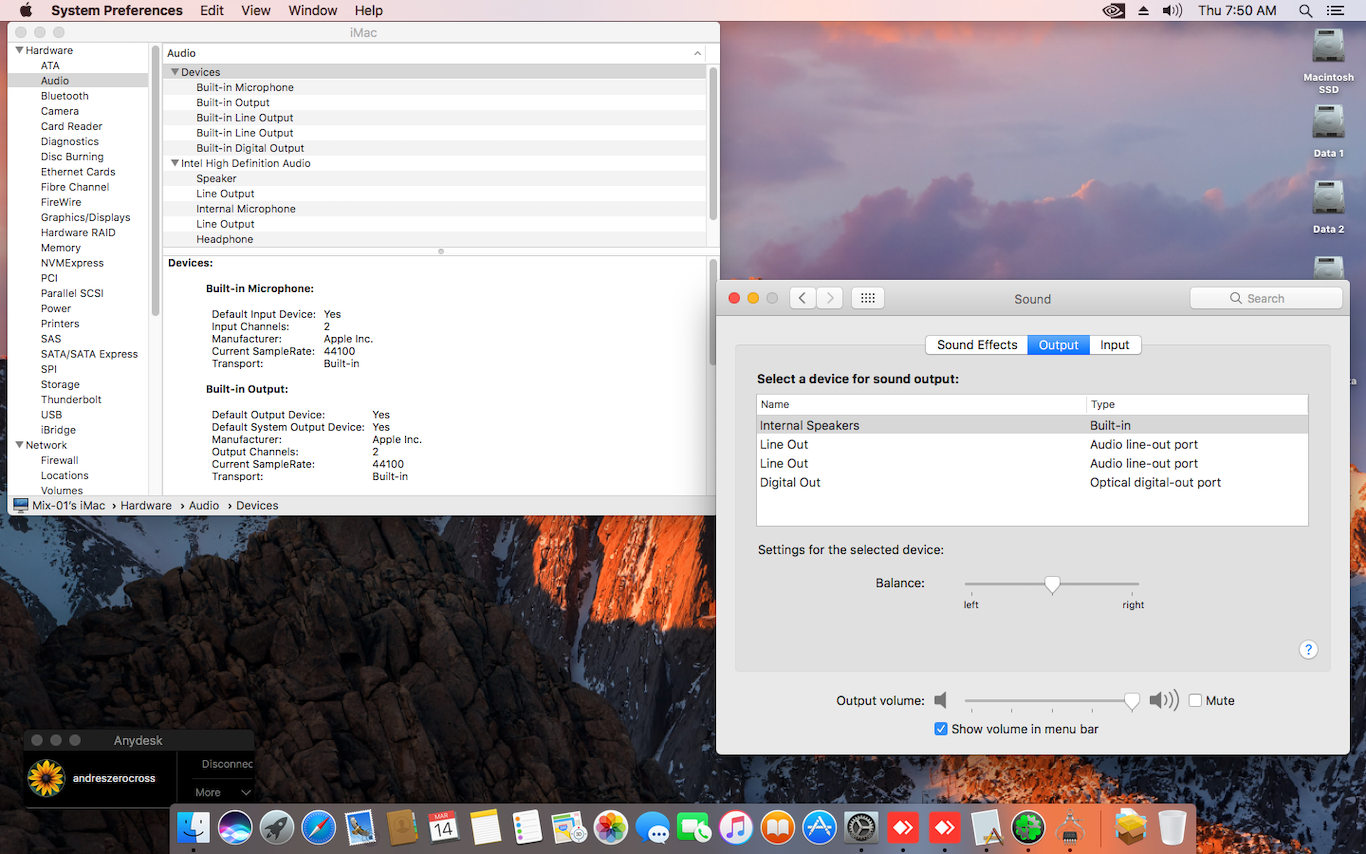Switch to the Sound Effects tab
Screen dimensions: 1366x854
tap(977, 345)
